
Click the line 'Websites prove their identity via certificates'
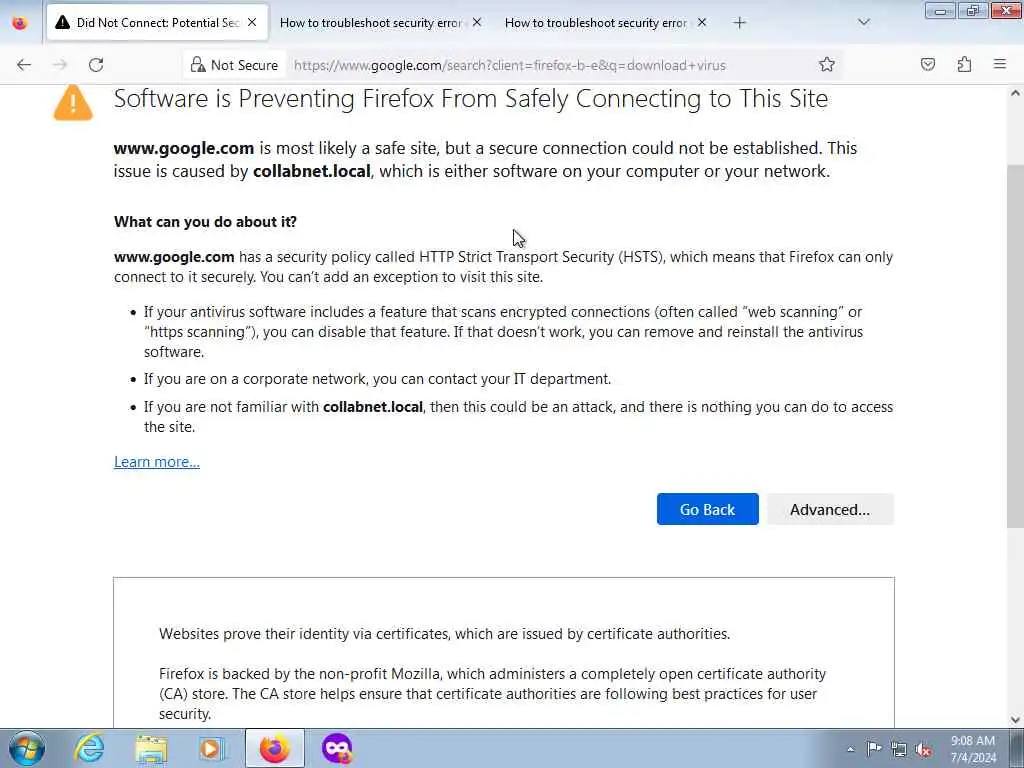pyautogui.click(x=444, y=634)
